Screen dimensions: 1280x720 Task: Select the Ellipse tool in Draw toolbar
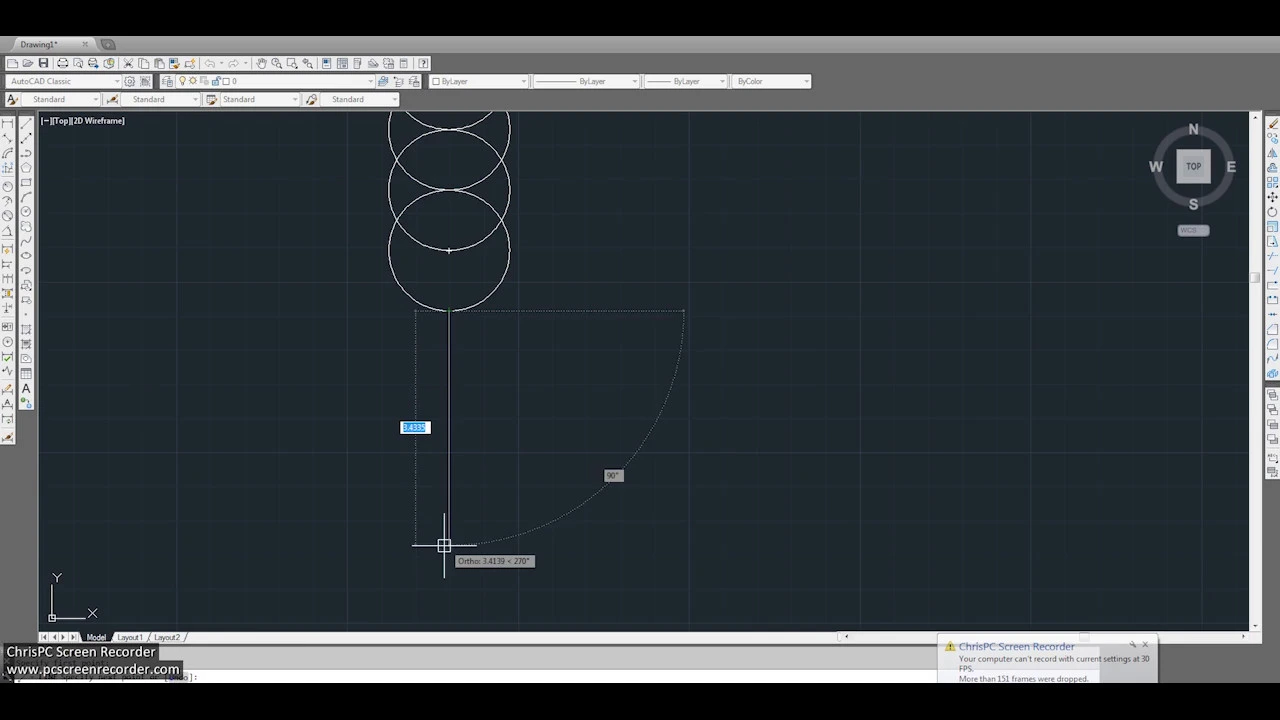pyautogui.click(x=26, y=254)
